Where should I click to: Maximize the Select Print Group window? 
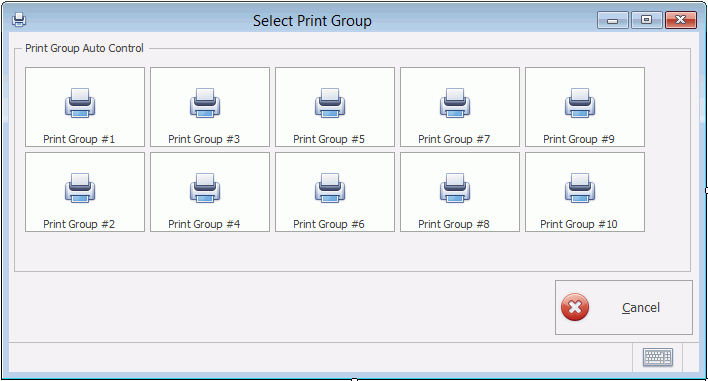tap(647, 20)
